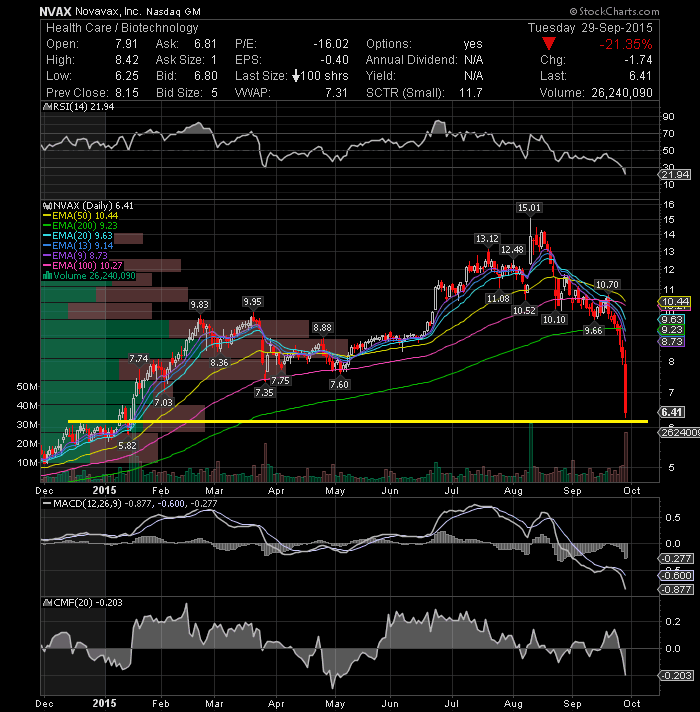Click the 7.35 low price label
Viewport: 700px width, 712px height.
[264, 392]
